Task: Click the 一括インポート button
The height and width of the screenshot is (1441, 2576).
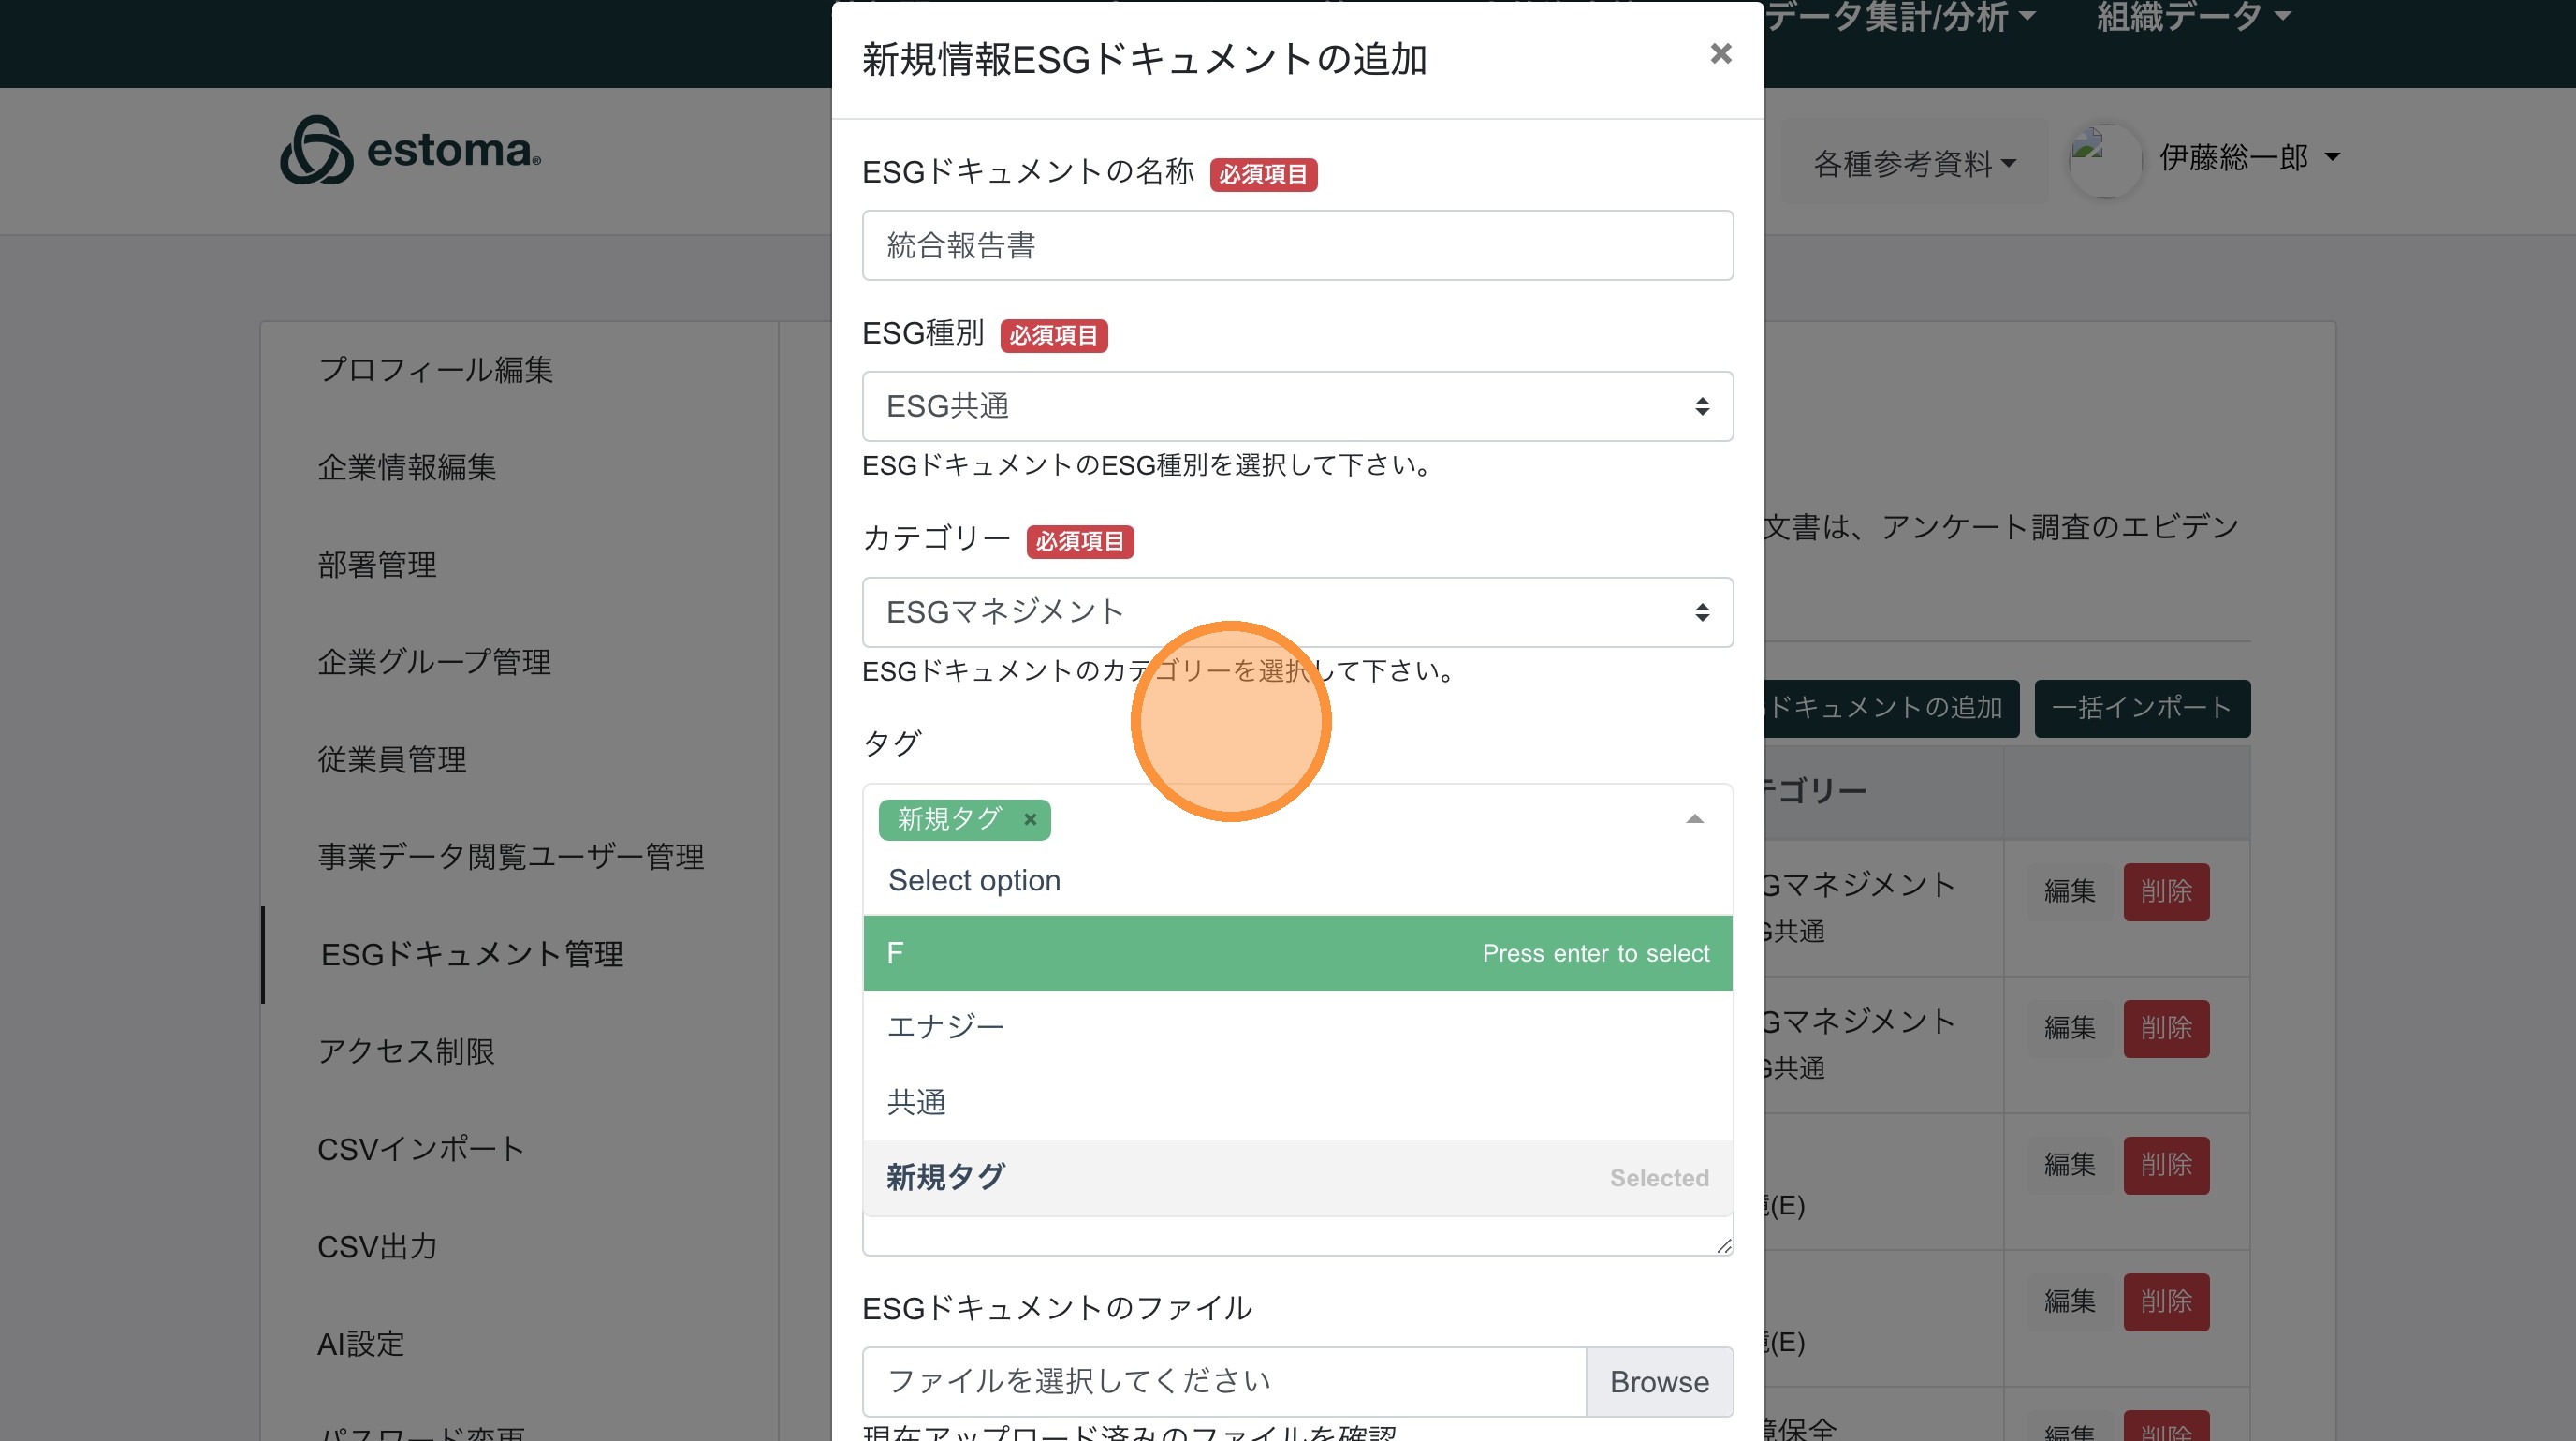Action: (x=2141, y=708)
